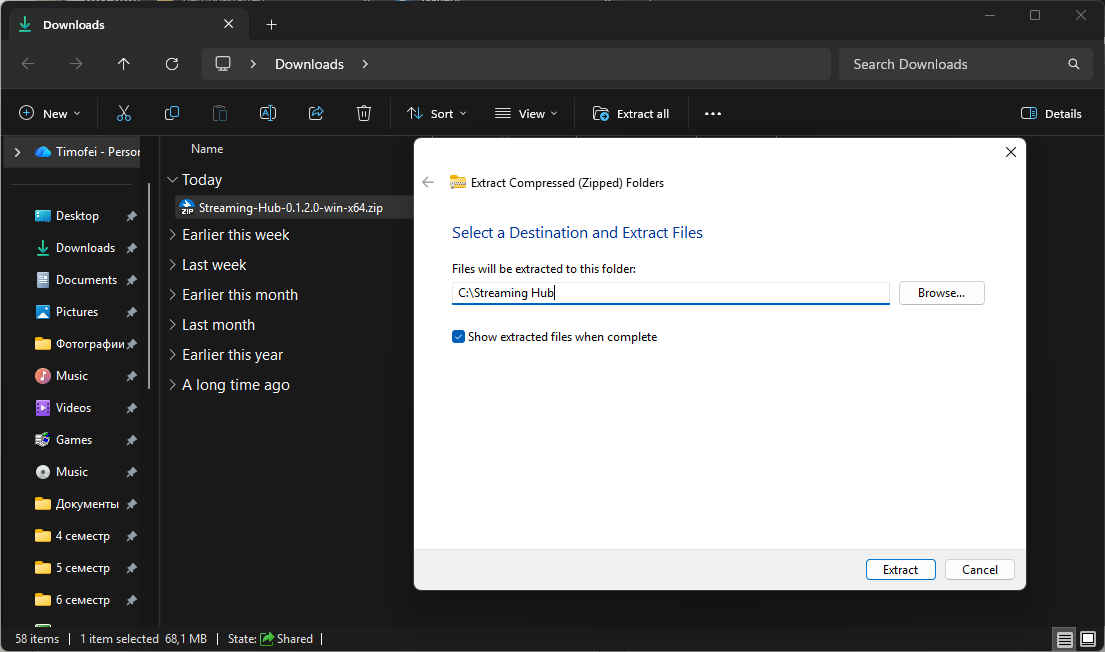Image resolution: width=1105 pixels, height=652 pixels.
Task: Click the wizard back arrow in Extract dialog
Action: tap(428, 183)
